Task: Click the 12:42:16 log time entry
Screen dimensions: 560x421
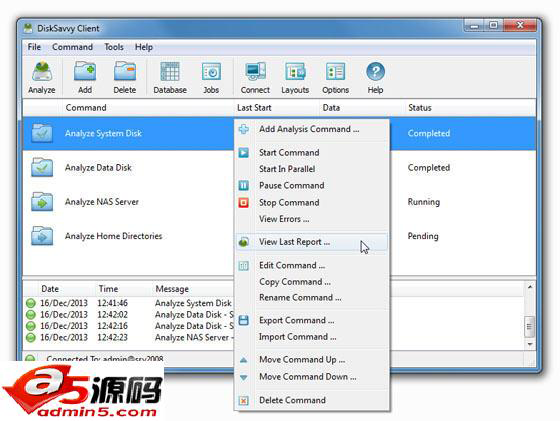Action: (112, 326)
